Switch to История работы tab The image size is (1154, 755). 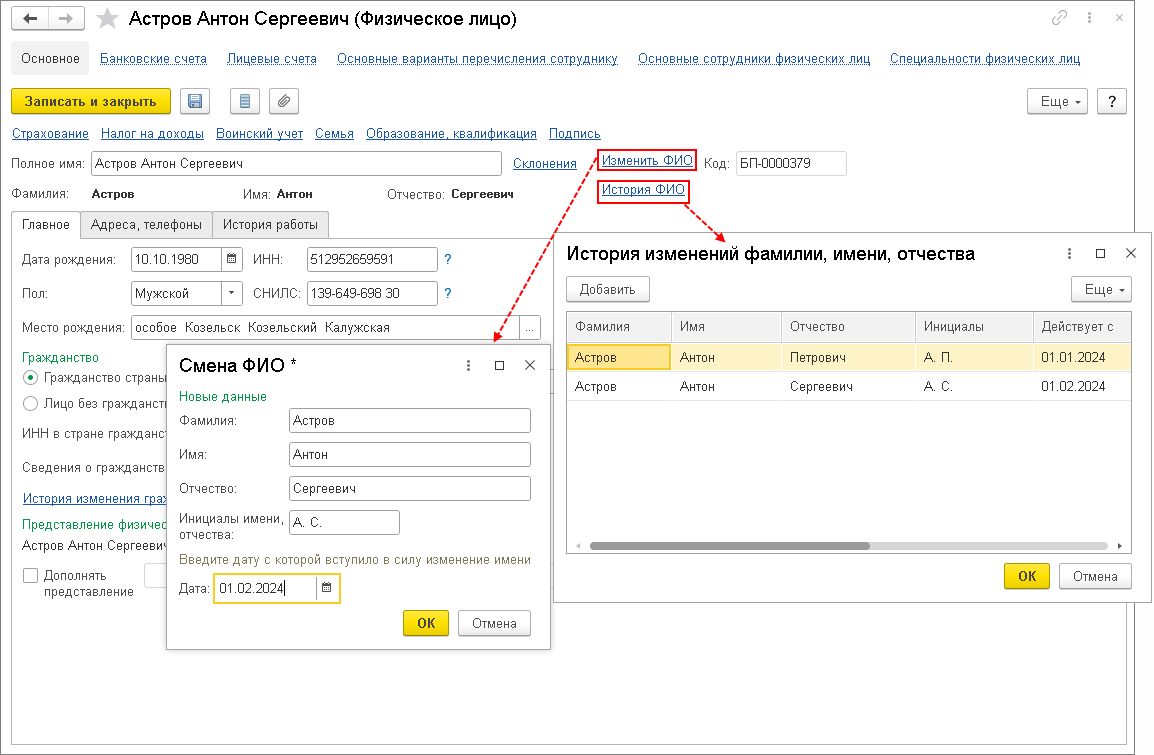click(x=270, y=224)
